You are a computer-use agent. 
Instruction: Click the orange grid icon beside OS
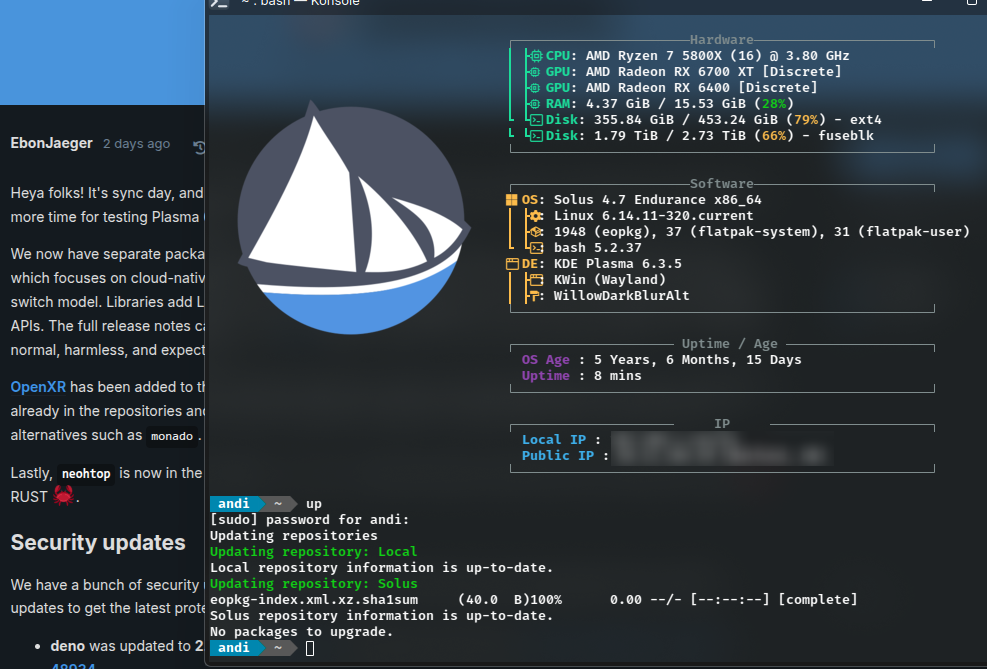point(512,200)
